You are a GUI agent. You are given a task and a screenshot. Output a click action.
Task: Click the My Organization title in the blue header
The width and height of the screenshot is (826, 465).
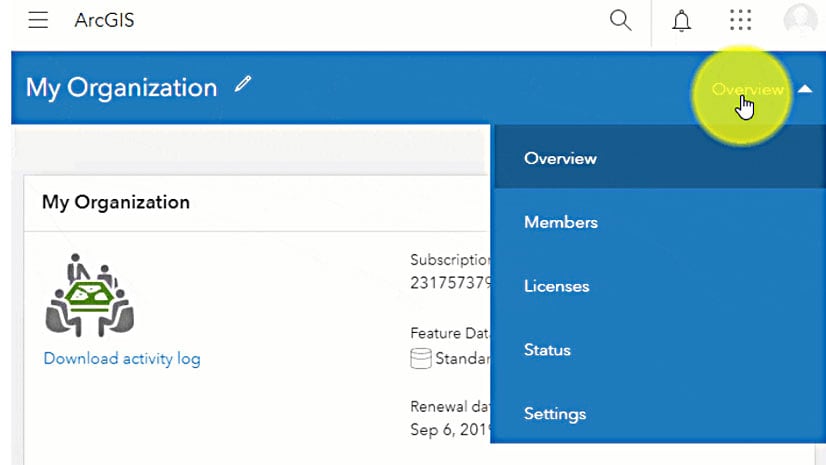click(121, 88)
